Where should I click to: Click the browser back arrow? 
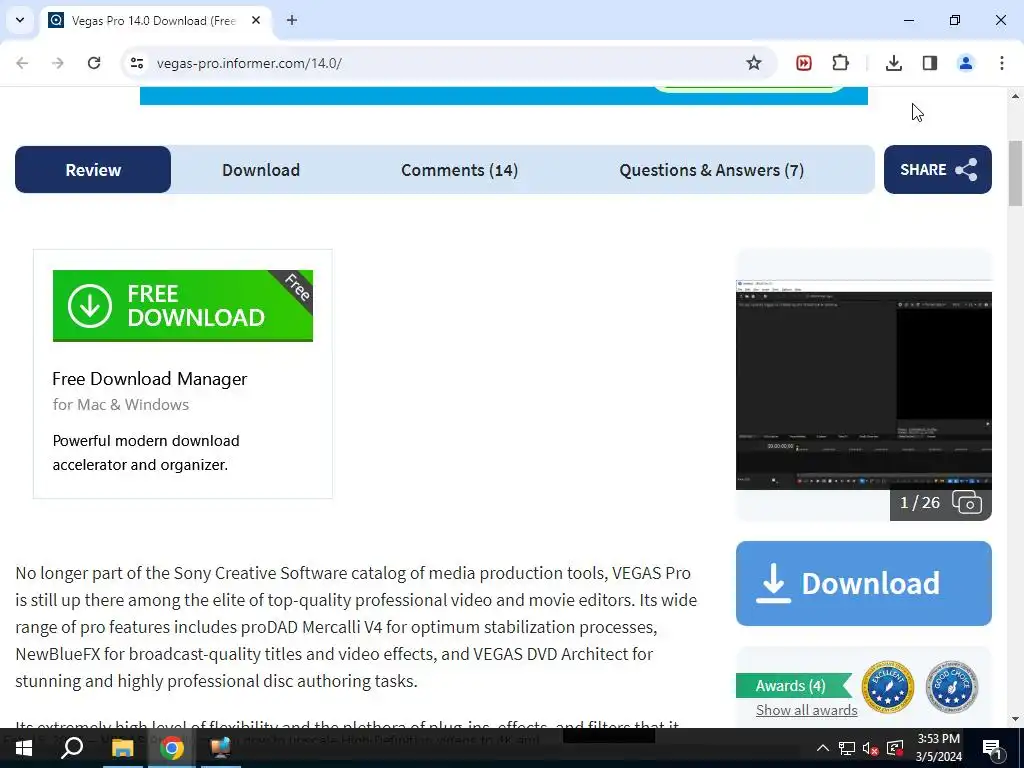22,63
